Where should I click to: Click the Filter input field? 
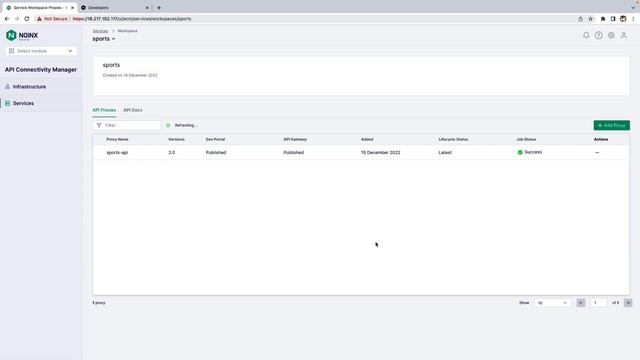(127, 125)
